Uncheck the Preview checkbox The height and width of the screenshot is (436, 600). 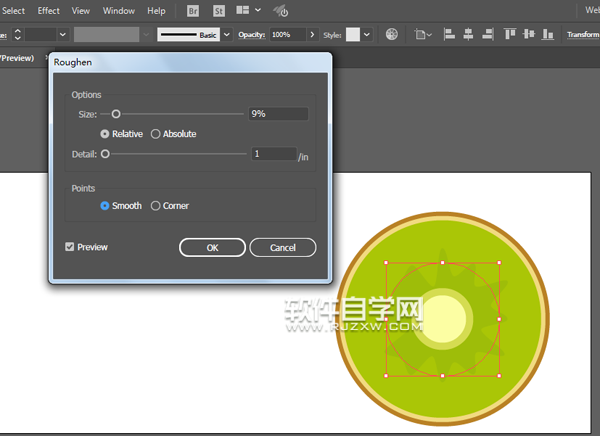(x=69, y=247)
